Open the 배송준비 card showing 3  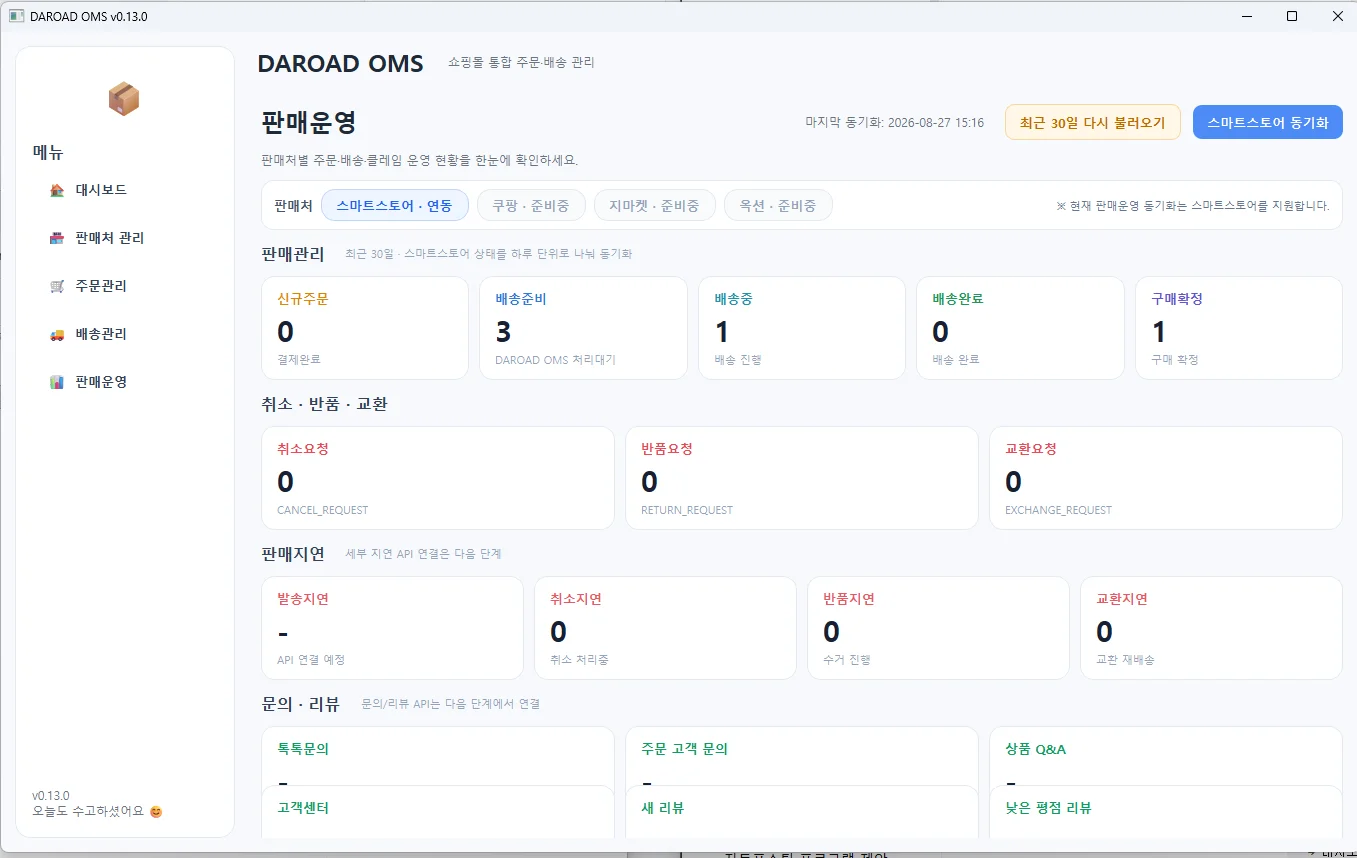[x=583, y=328]
